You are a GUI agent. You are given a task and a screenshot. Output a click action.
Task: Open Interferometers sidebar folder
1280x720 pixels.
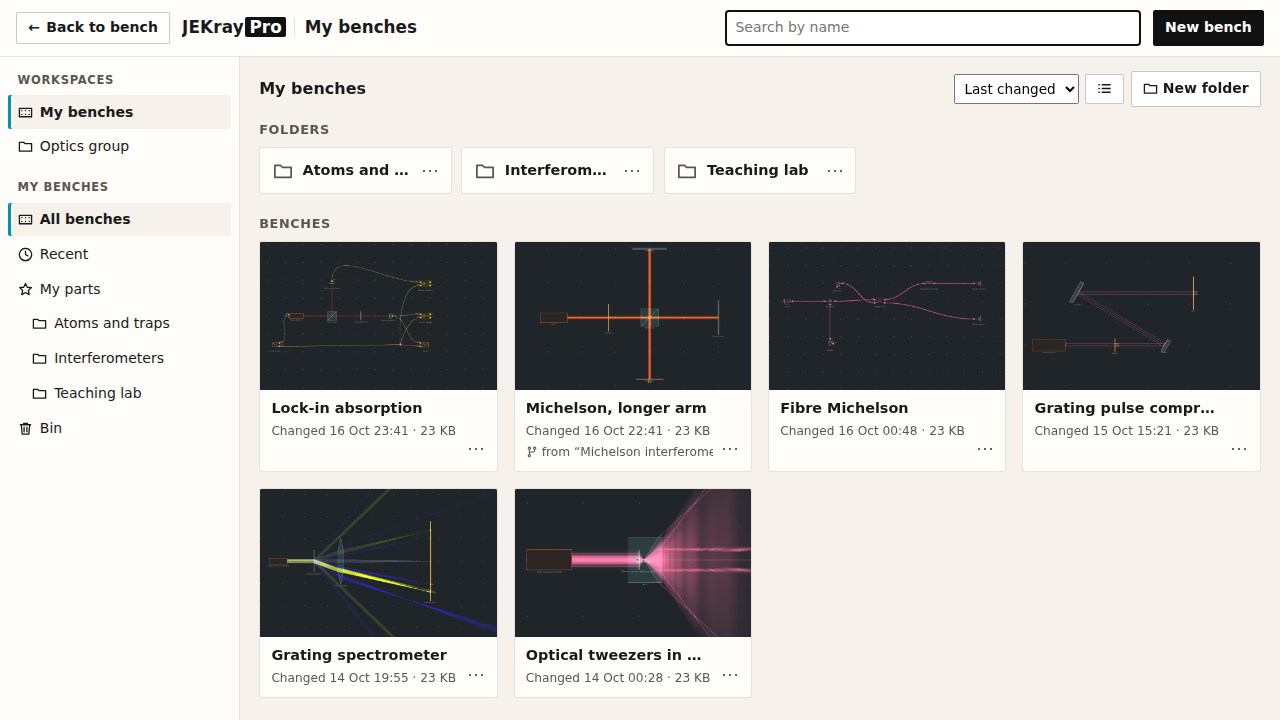click(x=127, y=358)
